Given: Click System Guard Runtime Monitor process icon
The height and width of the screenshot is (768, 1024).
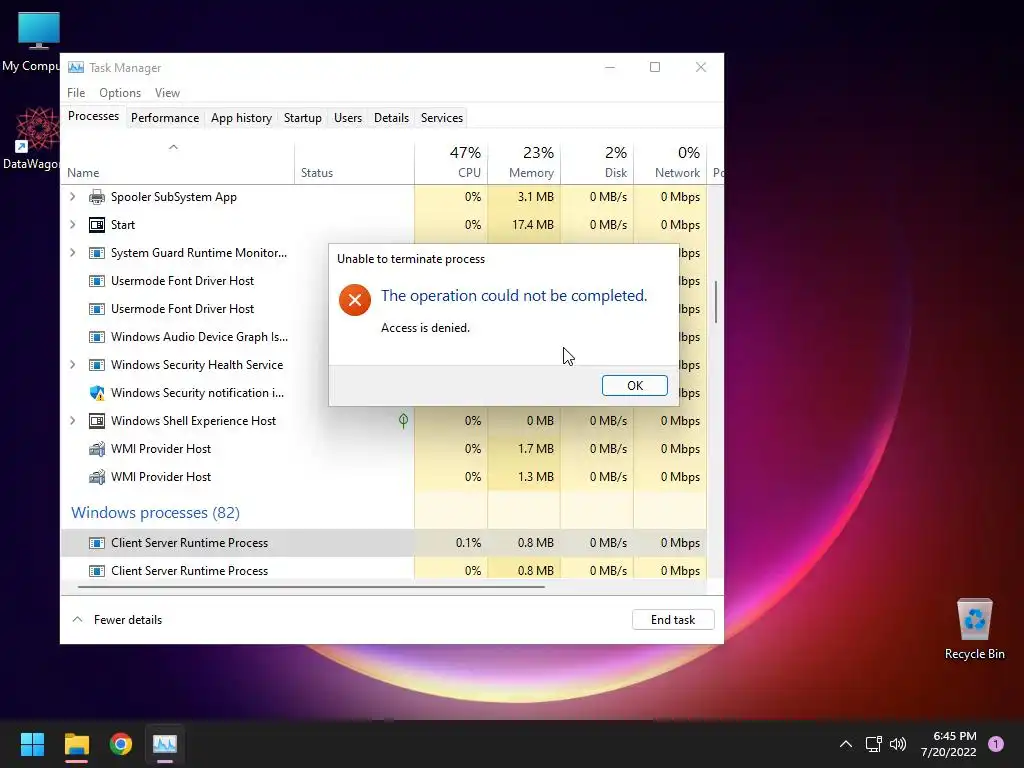Looking at the screenshot, I should click(x=97, y=253).
